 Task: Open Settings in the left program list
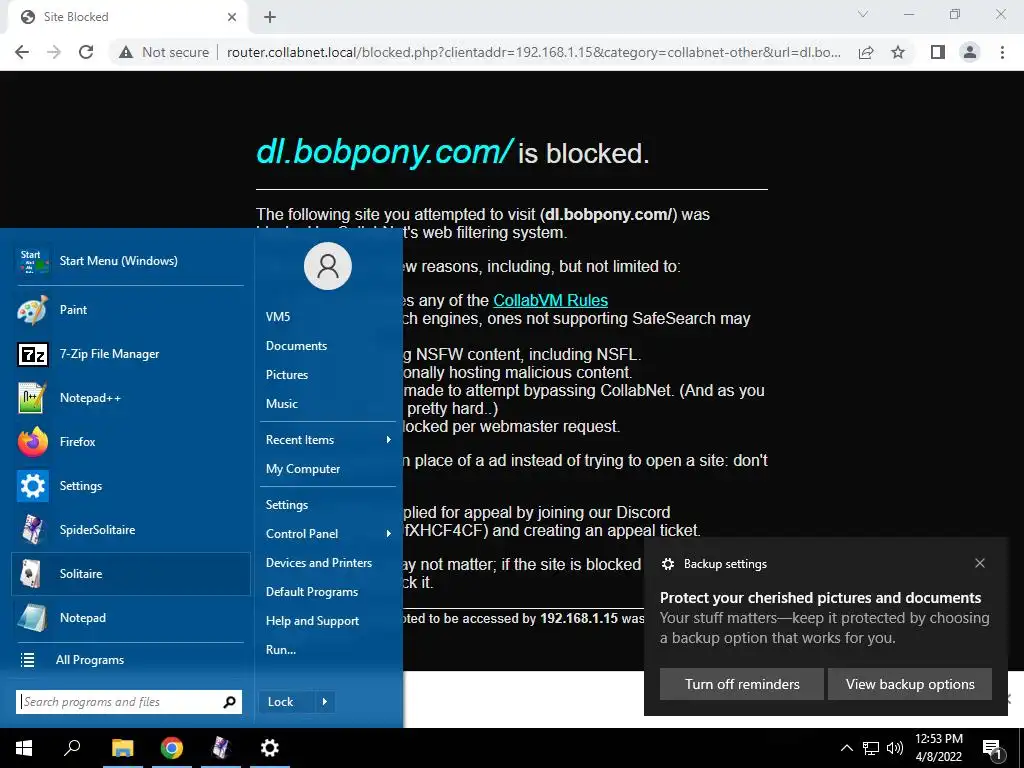[x=131, y=486]
